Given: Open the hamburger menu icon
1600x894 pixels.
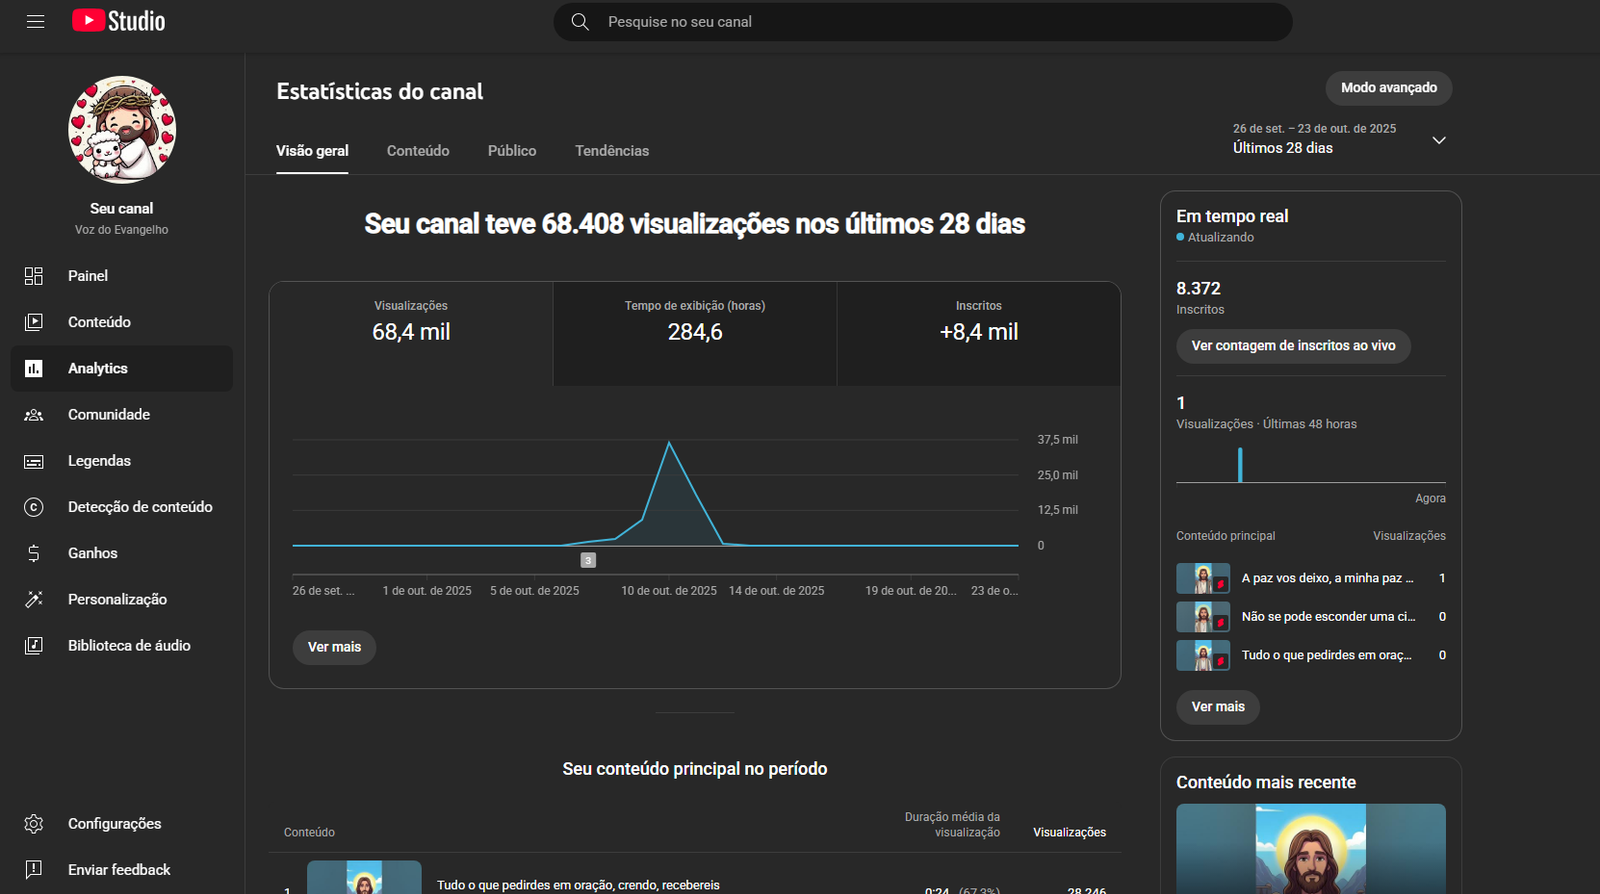Looking at the screenshot, I should click(x=35, y=21).
